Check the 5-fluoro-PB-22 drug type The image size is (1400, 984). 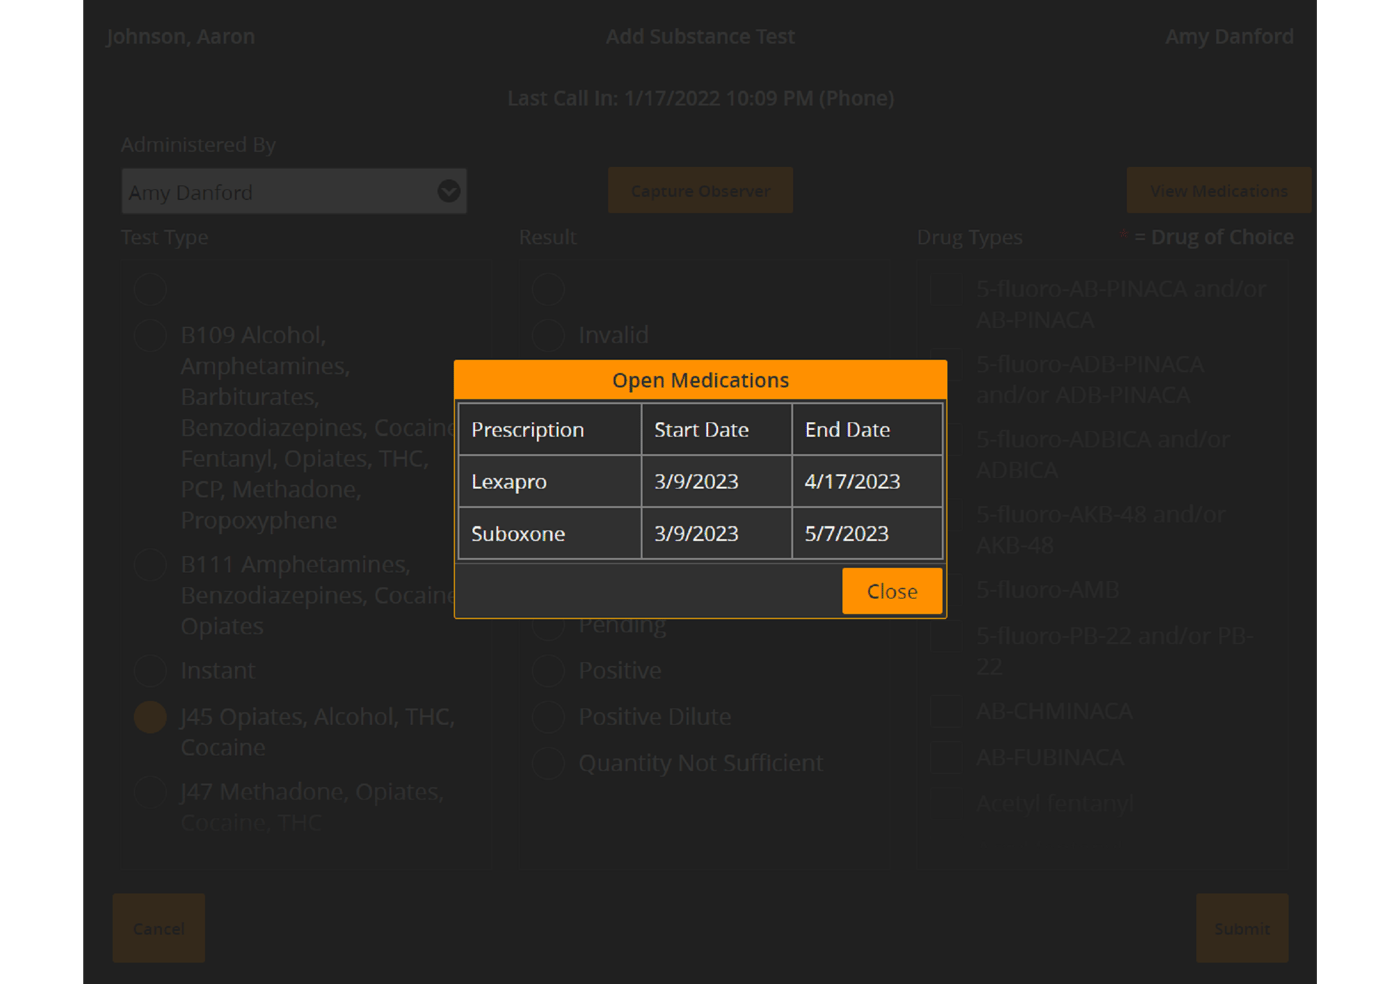pos(945,636)
